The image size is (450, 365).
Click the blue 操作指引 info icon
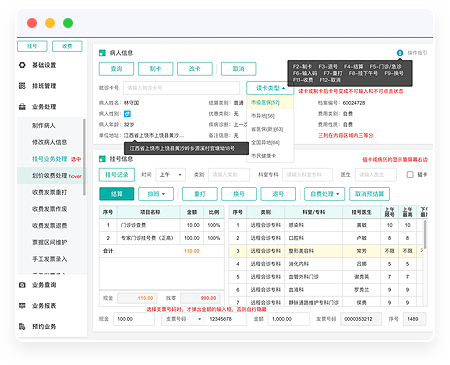point(400,53)
